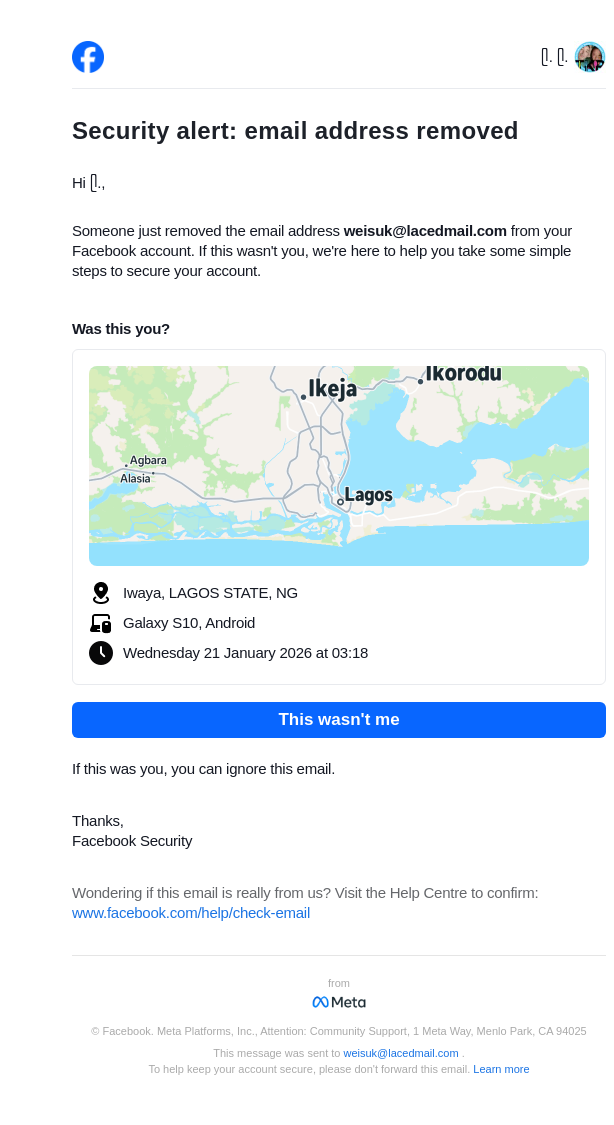Click the footer weisuk@lacedmail.com email link
The width and height of the screenshot is (614, 1125).
[x=401, y=1053]
